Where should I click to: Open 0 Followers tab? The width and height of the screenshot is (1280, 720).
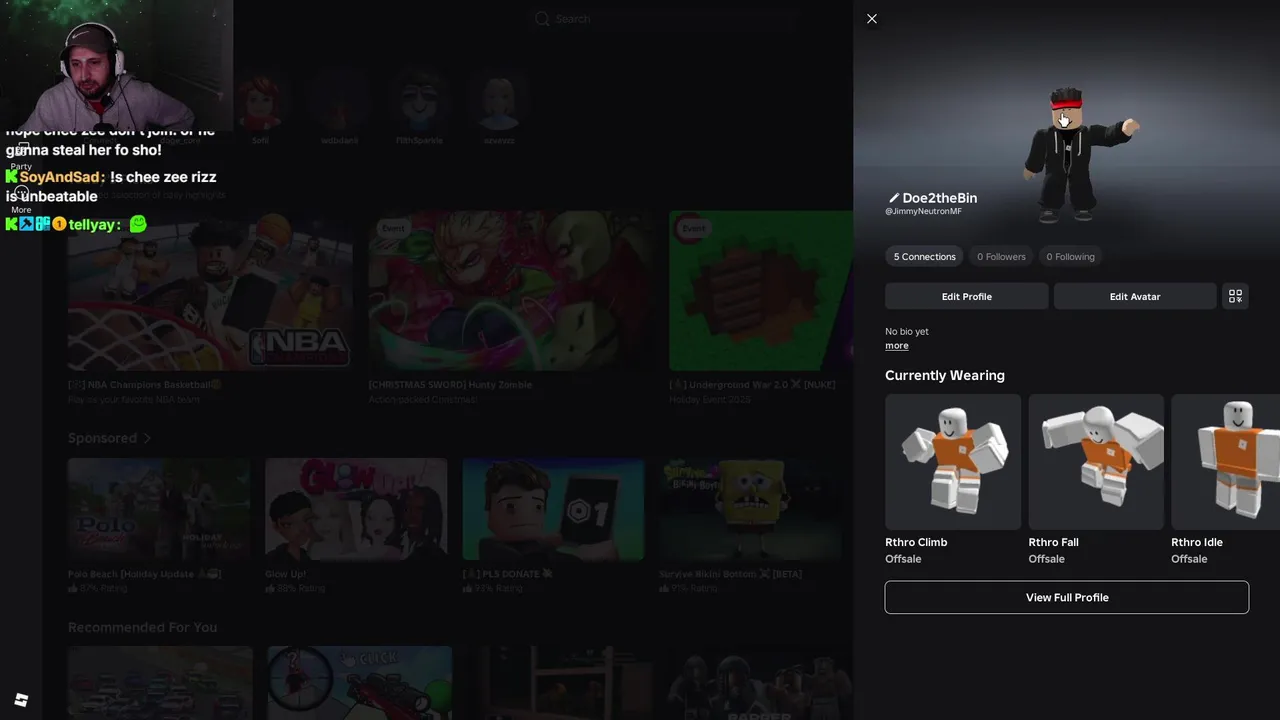(x=1001, y=257)
